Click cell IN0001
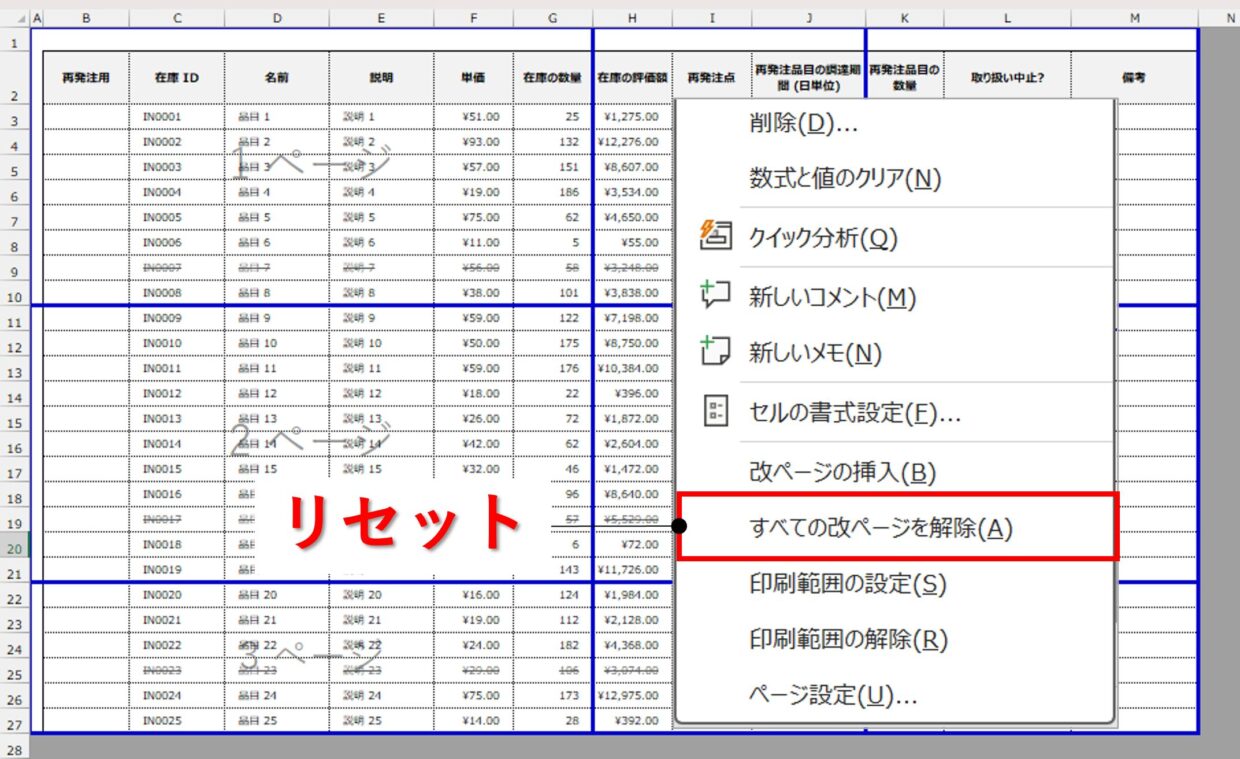The width and height of the screenshot is (1240, 759). [x=177, y=117]
